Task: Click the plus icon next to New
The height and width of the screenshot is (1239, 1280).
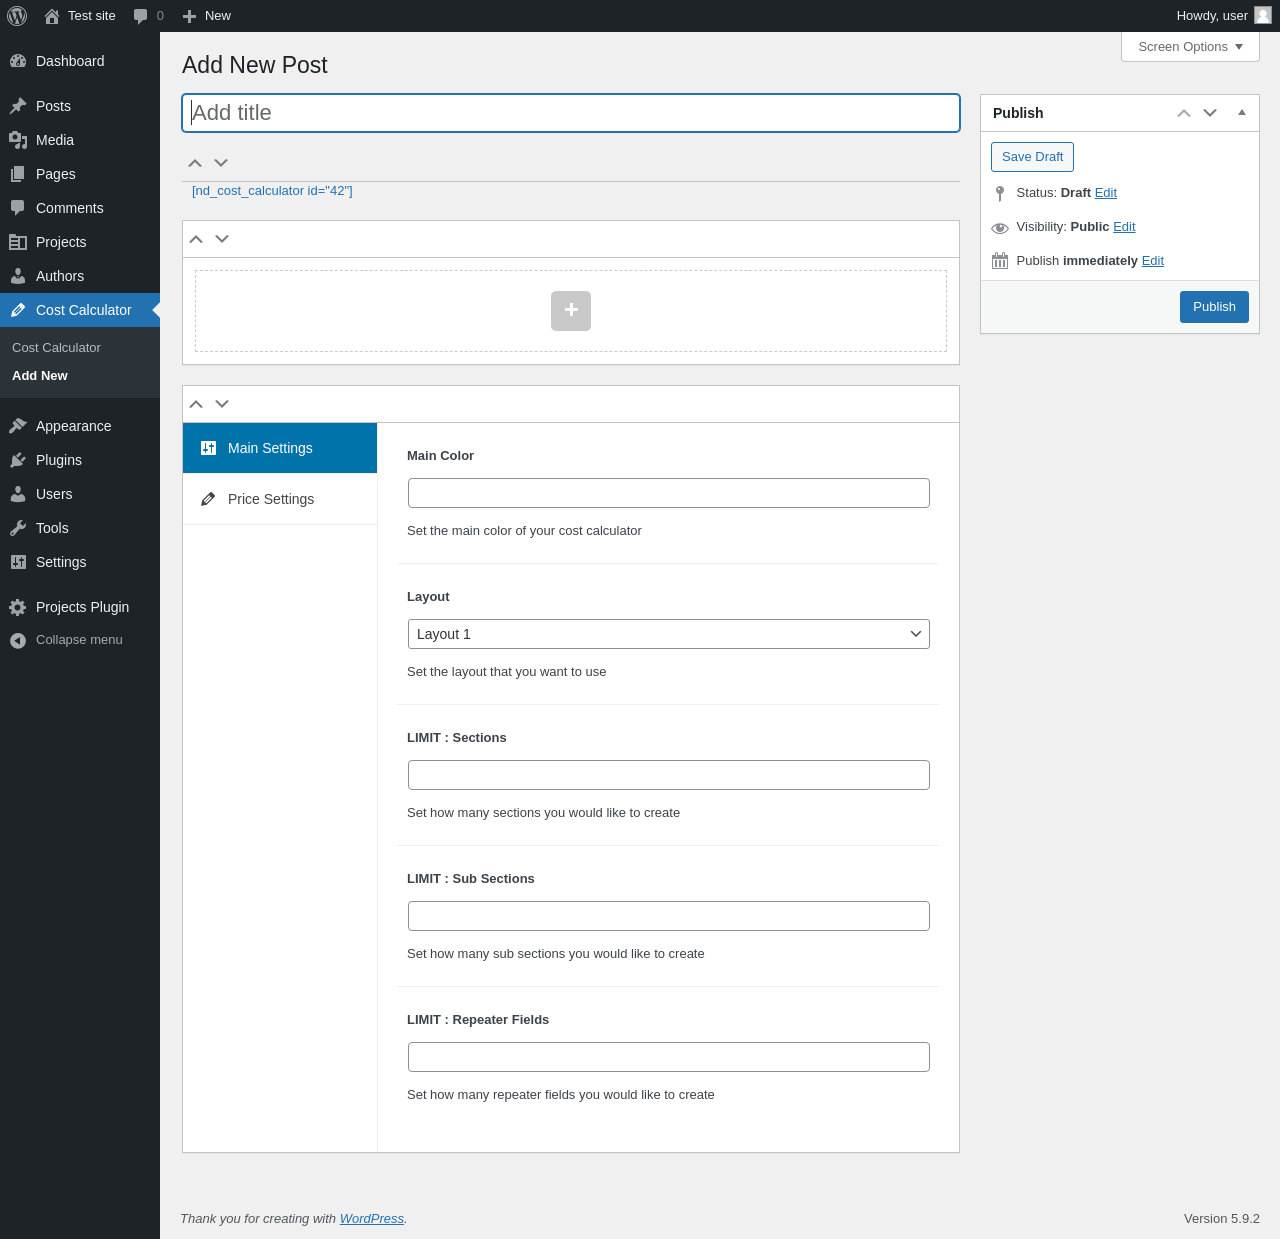Action: (x=189, y=16)
